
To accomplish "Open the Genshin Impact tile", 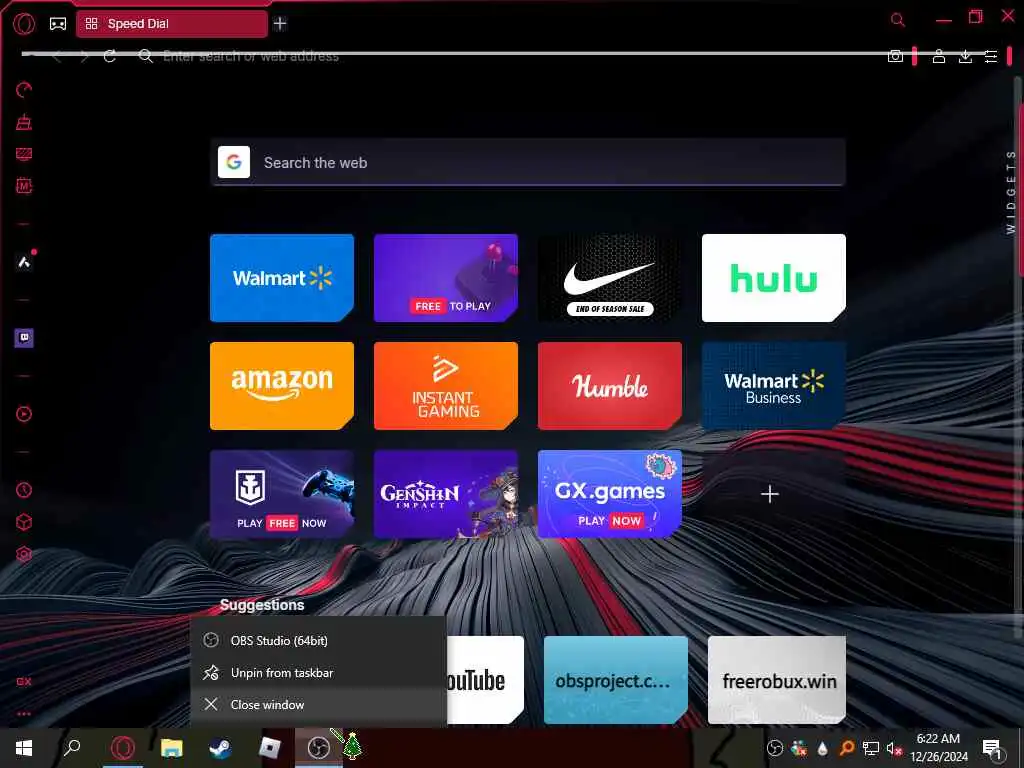I will [x=446, y=494].
